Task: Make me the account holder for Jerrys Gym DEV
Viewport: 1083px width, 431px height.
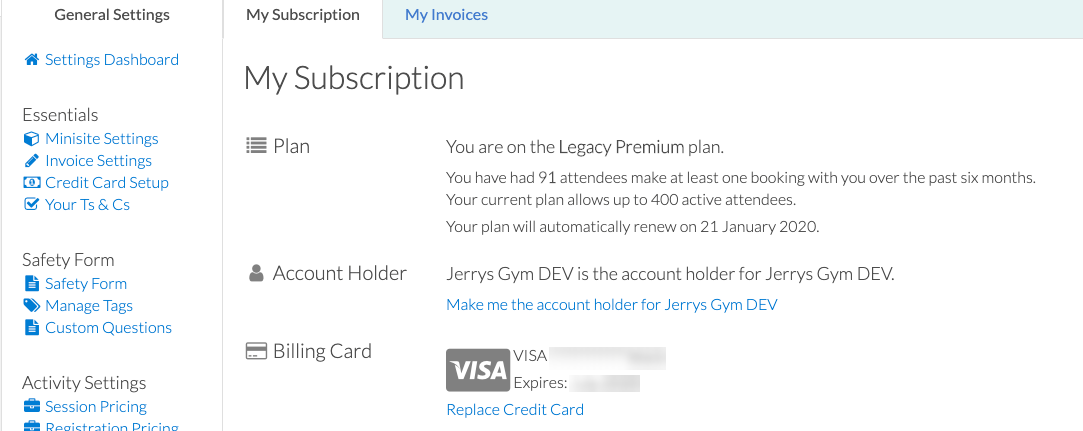Action: (611, 305)
